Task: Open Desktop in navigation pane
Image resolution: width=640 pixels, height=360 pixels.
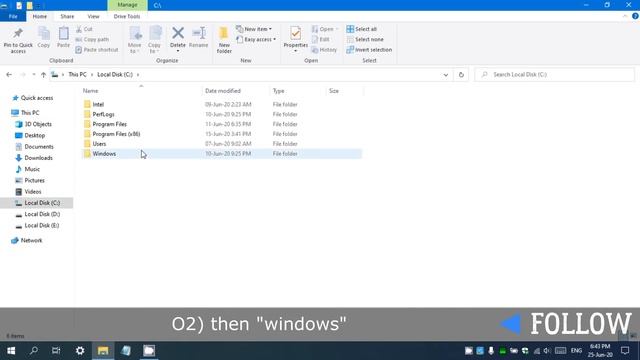Action: pyautogui.click(x=34, y=136)
